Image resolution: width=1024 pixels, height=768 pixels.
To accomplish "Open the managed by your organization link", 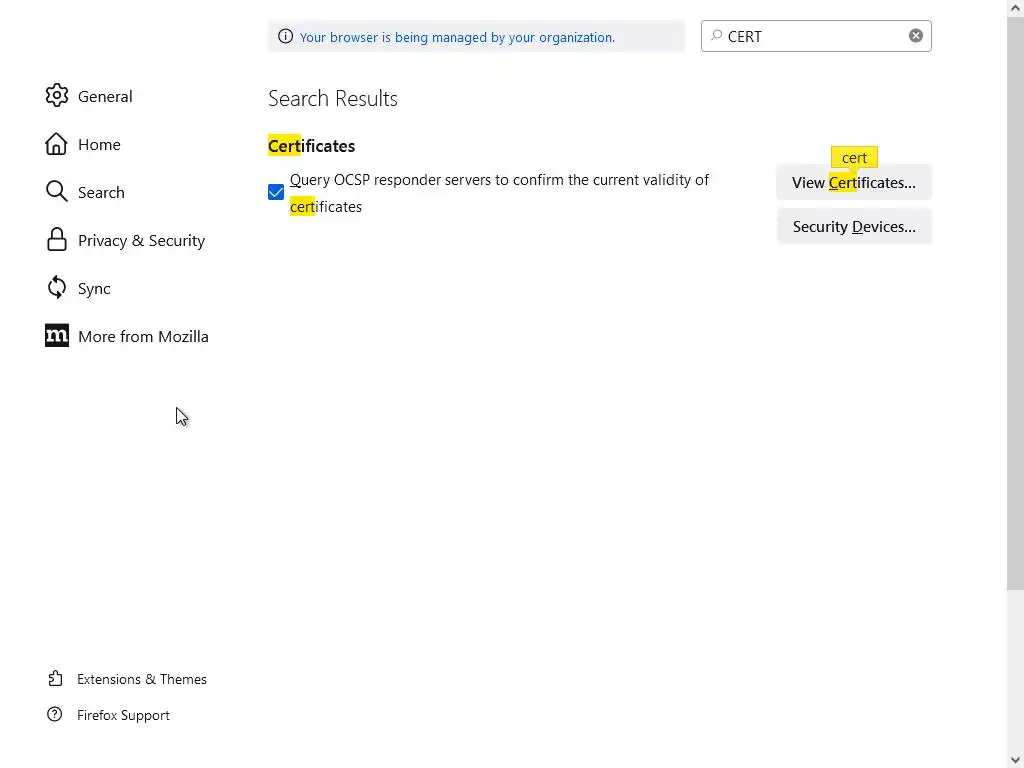I will (457, 37).
